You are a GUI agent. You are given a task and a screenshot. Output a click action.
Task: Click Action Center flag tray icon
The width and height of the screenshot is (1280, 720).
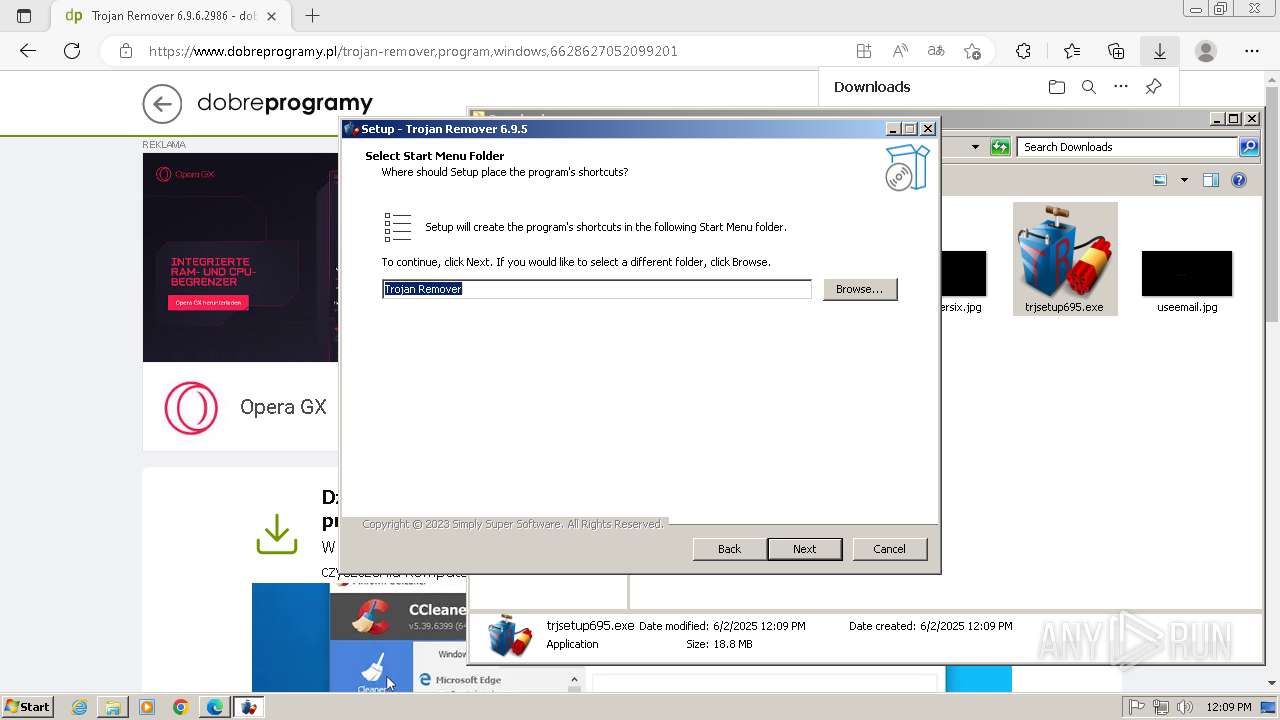pyautogui.click(x=1137, y=707)
